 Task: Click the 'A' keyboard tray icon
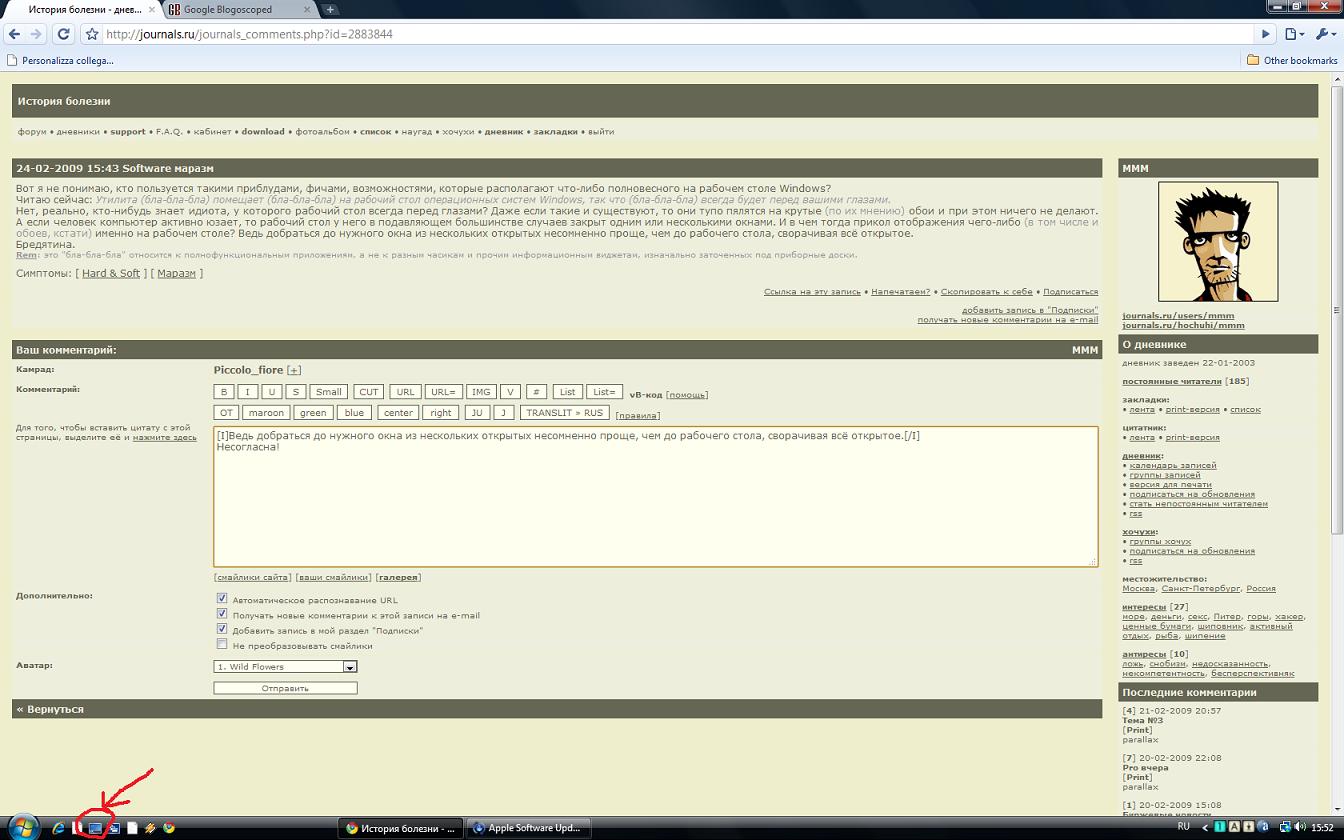tap(1234, 827)
